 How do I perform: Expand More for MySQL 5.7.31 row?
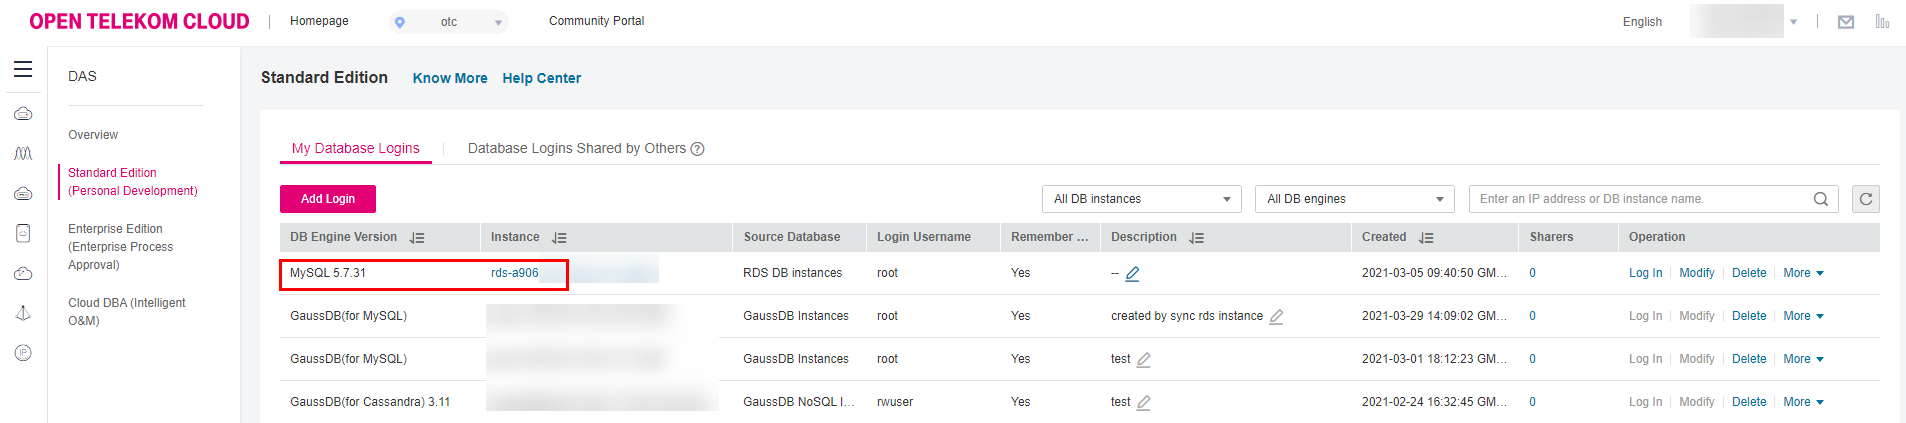point(1803,273)
